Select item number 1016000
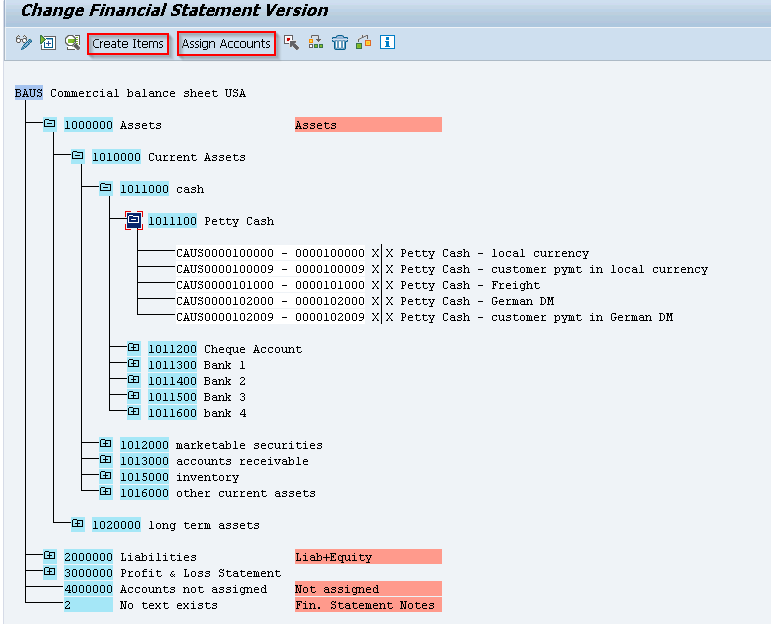The image size is (771, 624). pos(145,493)
